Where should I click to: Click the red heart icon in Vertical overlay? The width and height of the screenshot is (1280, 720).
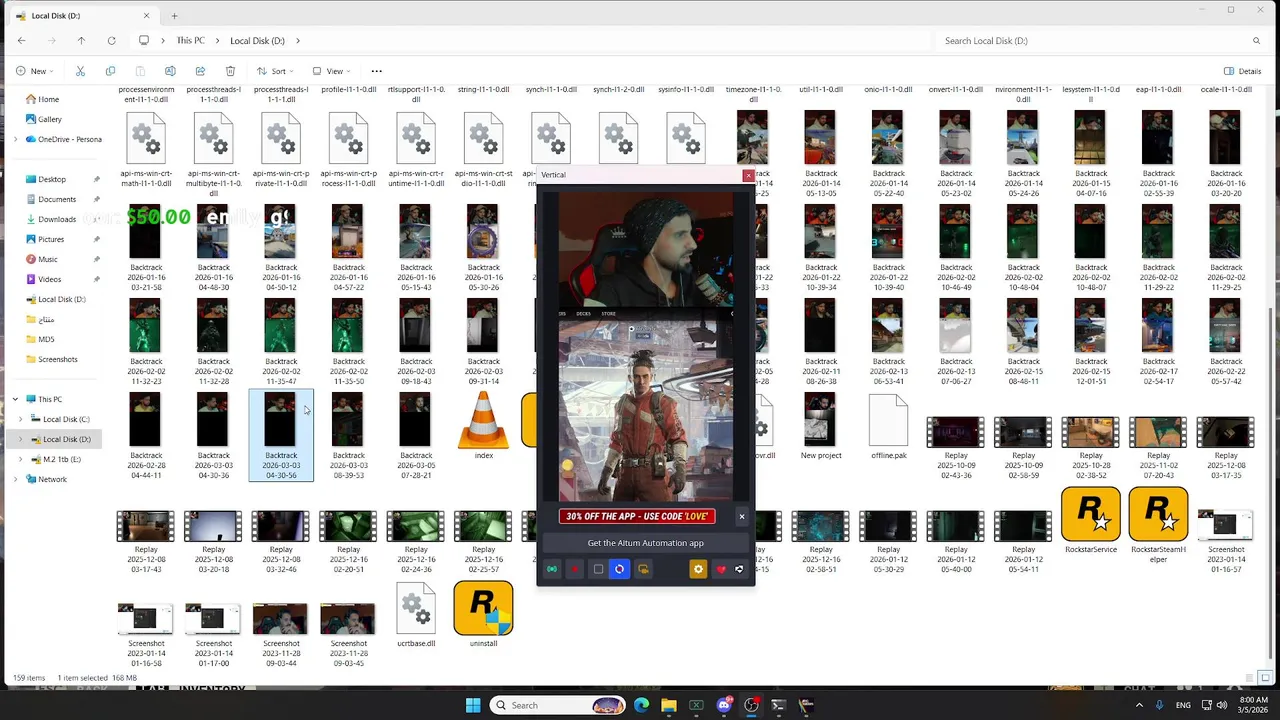click(721, 569)
